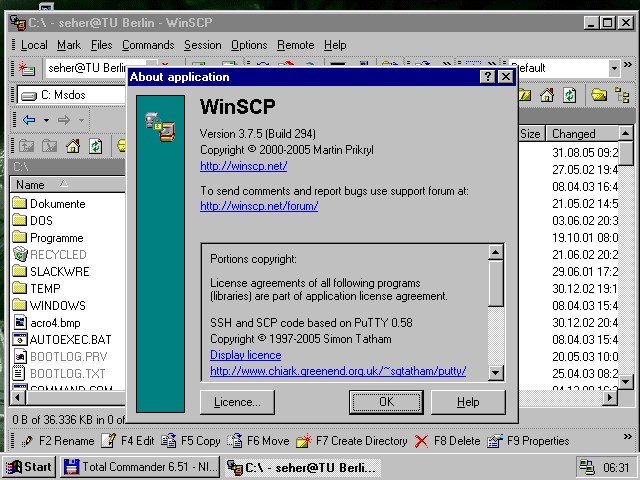640x480 pixels.
Task: Click remote add-bookmark folder icon
Action: tap(599, 95)
